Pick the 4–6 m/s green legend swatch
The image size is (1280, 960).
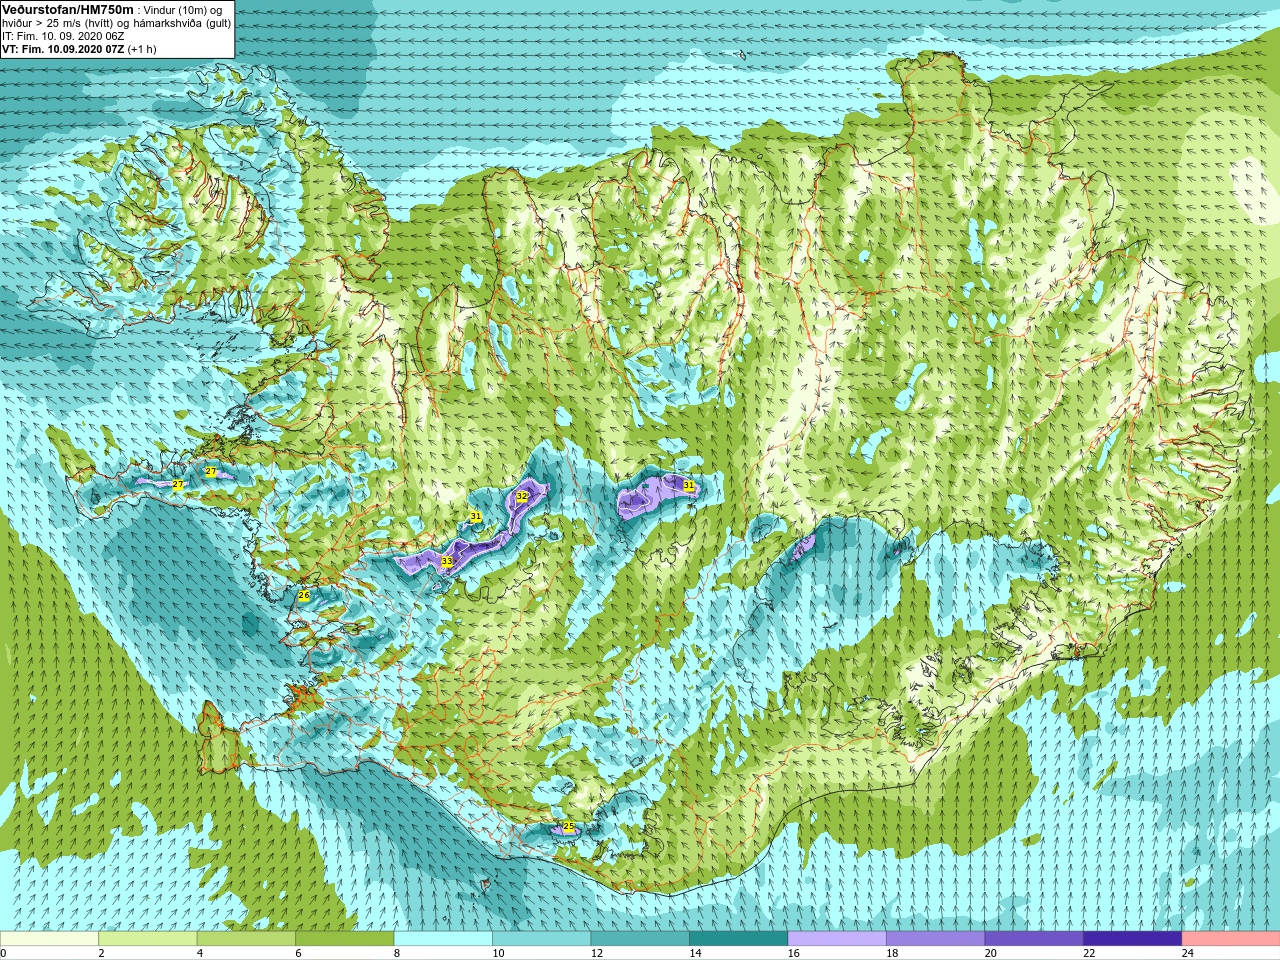pyautogui.click(x=246, y=939)
